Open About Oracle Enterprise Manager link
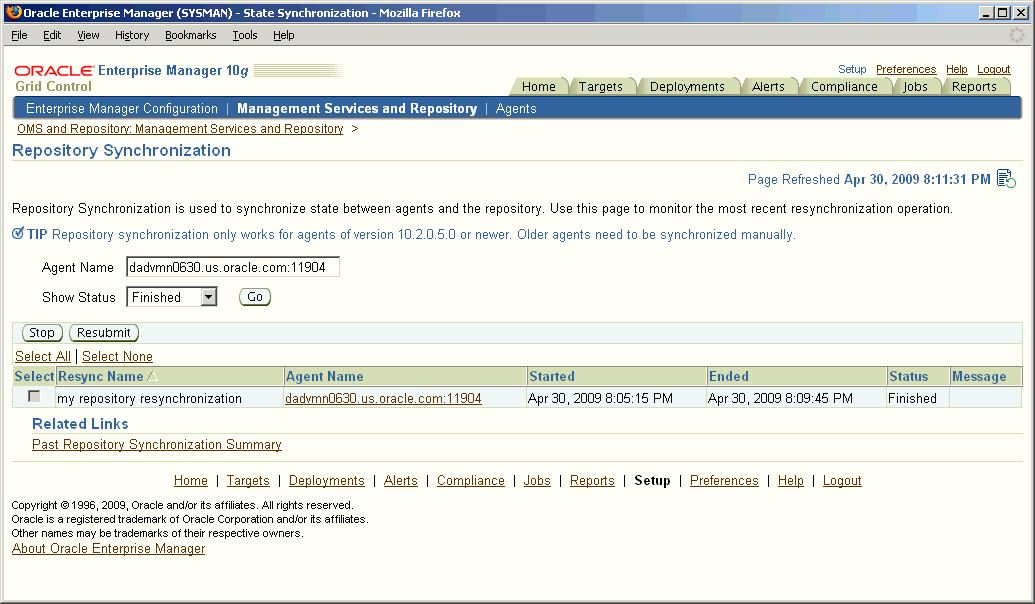This screenshot has width=1035, height=604. pos(108,549)
